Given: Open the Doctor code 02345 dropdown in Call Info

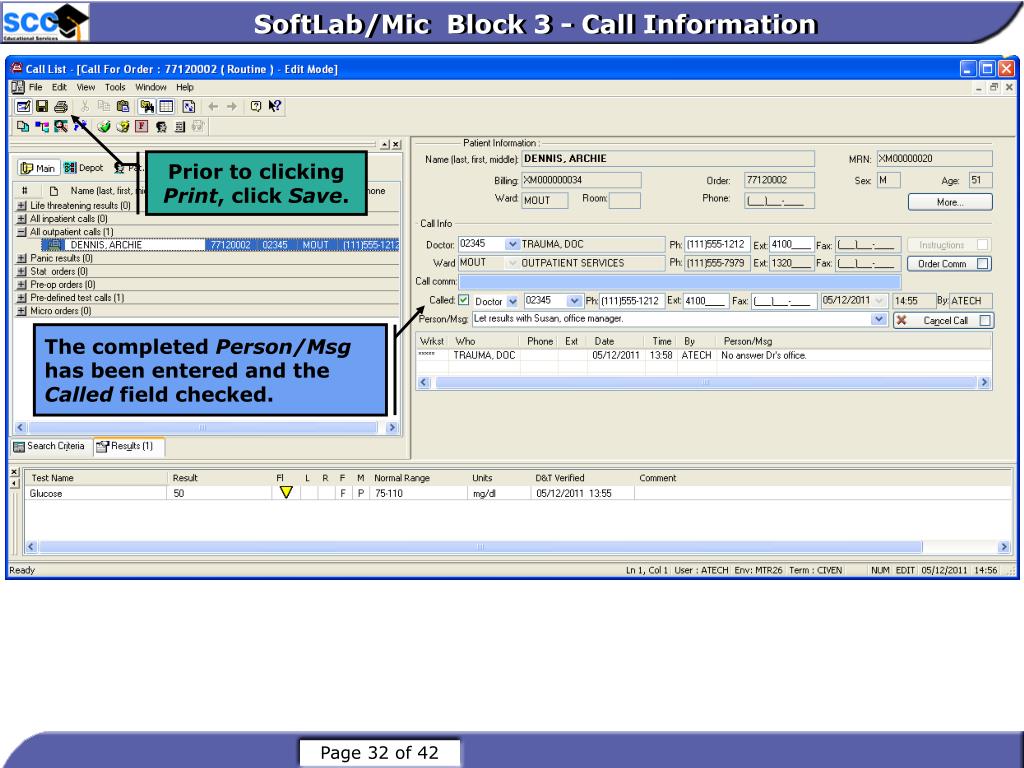Looking at the screenshot, I should pyautogui.click(x=513, y=244).
